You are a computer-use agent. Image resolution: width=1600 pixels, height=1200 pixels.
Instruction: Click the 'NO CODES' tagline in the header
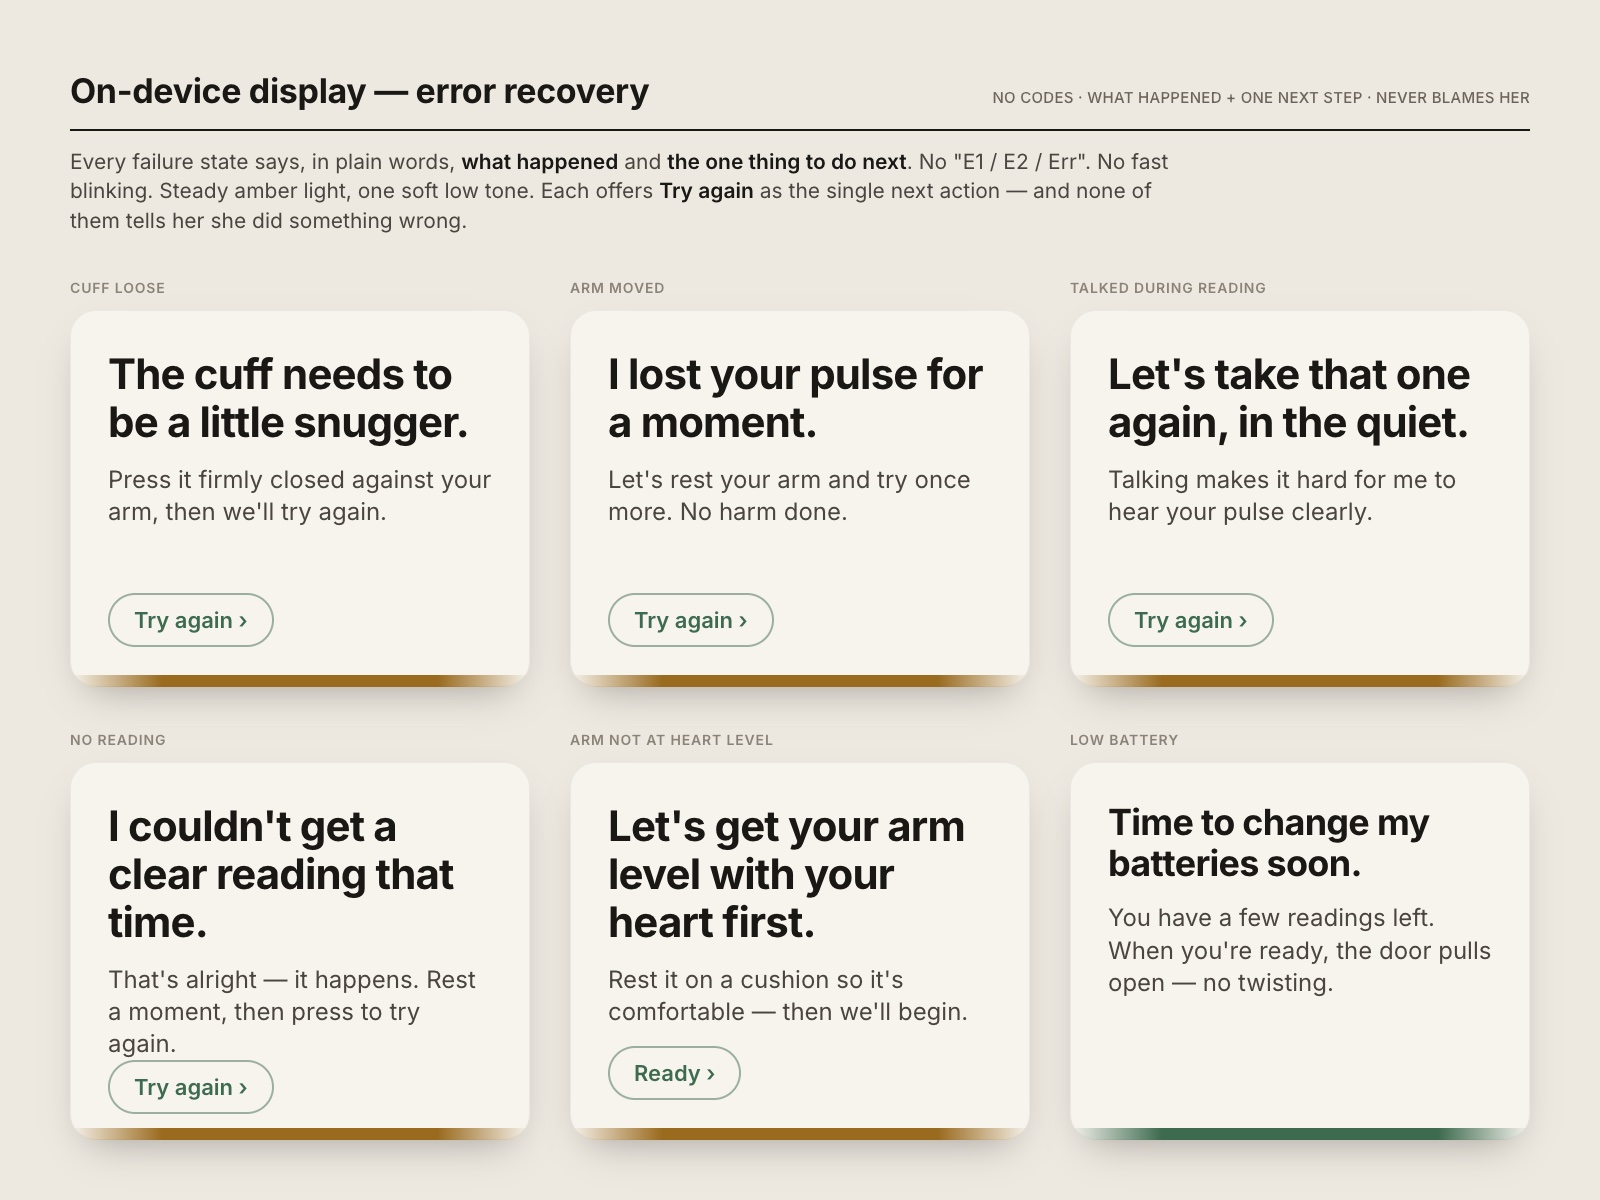tap(1032, 98)
